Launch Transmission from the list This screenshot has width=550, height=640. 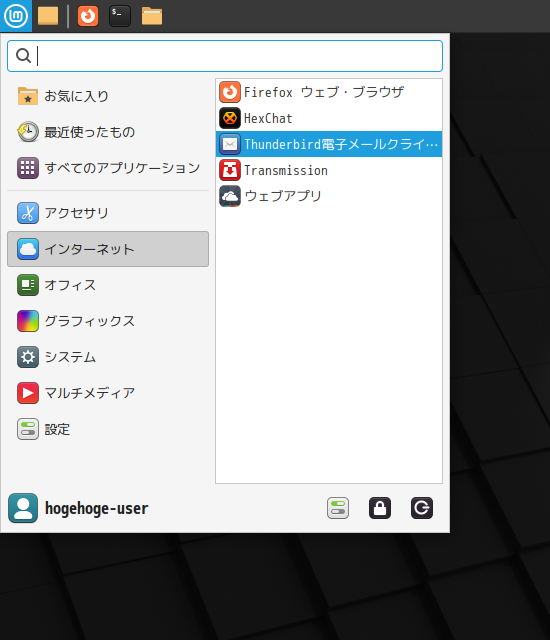(329, 170)
